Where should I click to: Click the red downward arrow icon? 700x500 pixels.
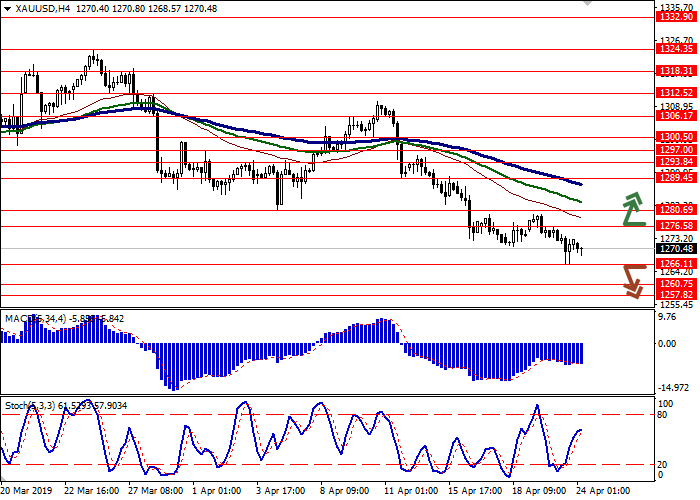point(632,280)
